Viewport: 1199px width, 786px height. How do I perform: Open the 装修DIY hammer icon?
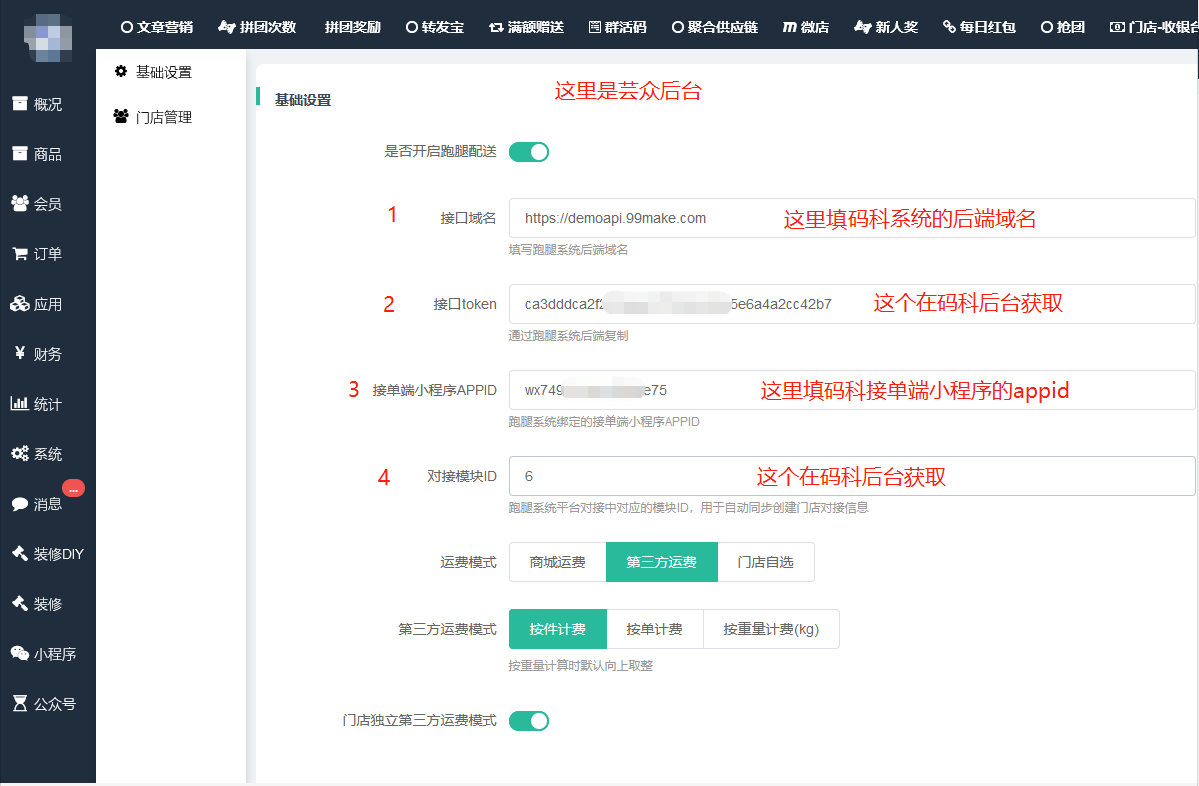tap(20, 554)
